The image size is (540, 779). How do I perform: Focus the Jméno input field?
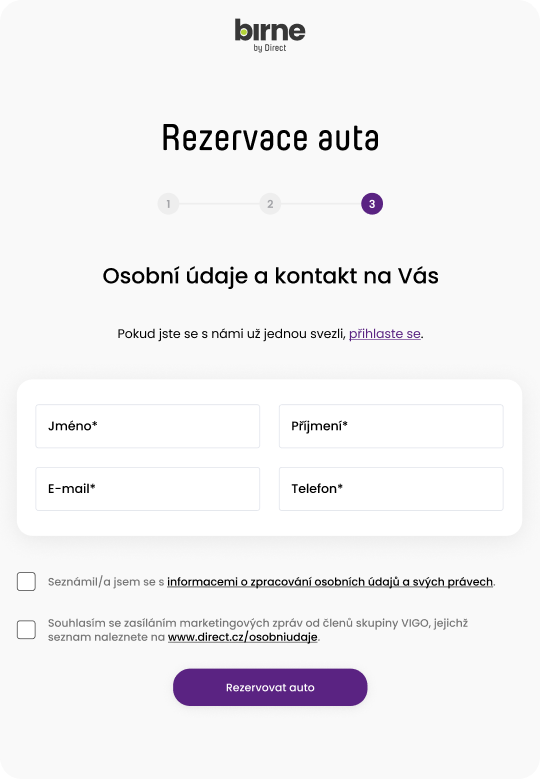coord(148,426)
